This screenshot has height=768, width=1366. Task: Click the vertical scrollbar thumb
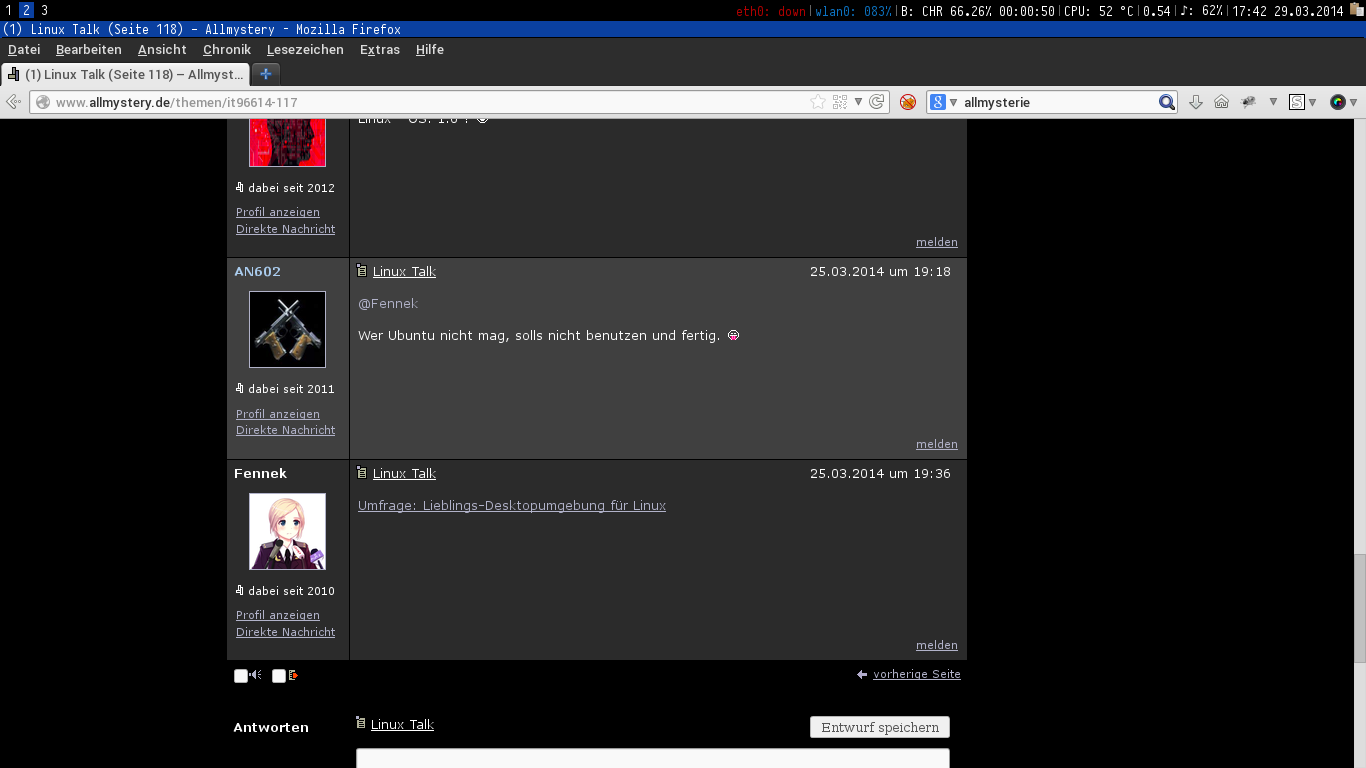[x=1360, y=608]
